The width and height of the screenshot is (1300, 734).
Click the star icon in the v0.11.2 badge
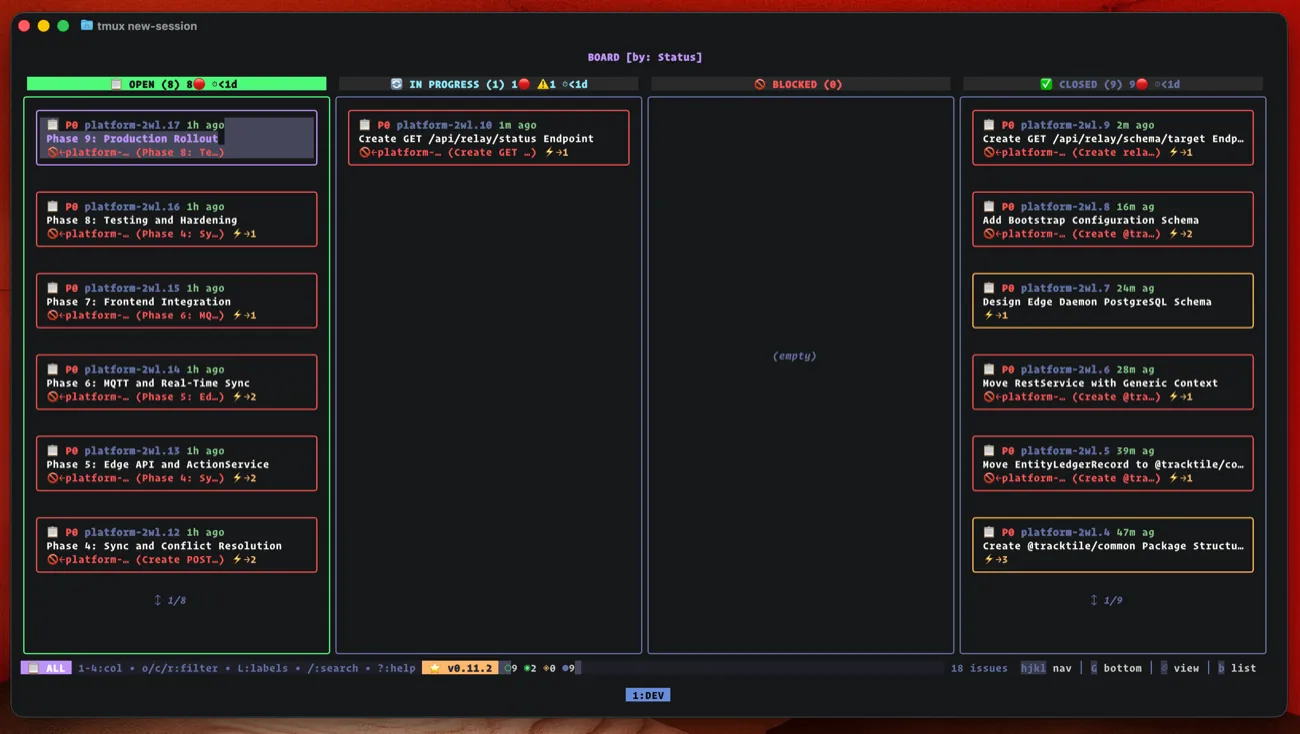tap(432, 667)
